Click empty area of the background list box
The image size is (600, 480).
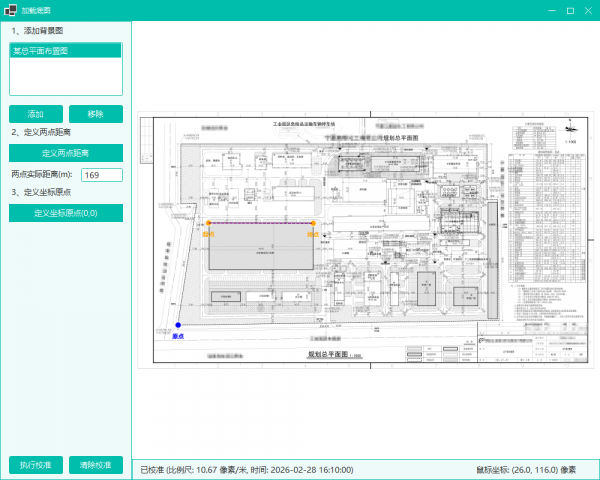(x=65, y=78)
